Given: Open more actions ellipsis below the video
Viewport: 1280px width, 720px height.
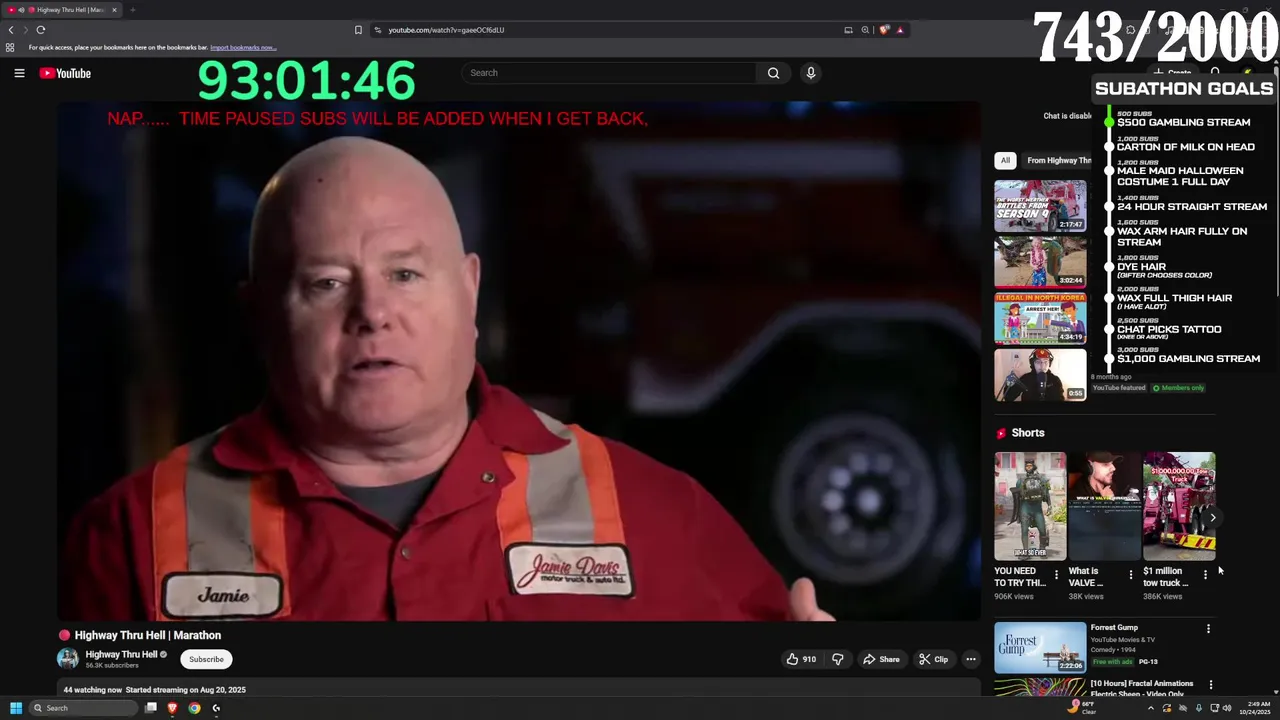Looking at the screenshot, I should click(x=971, y=659).
